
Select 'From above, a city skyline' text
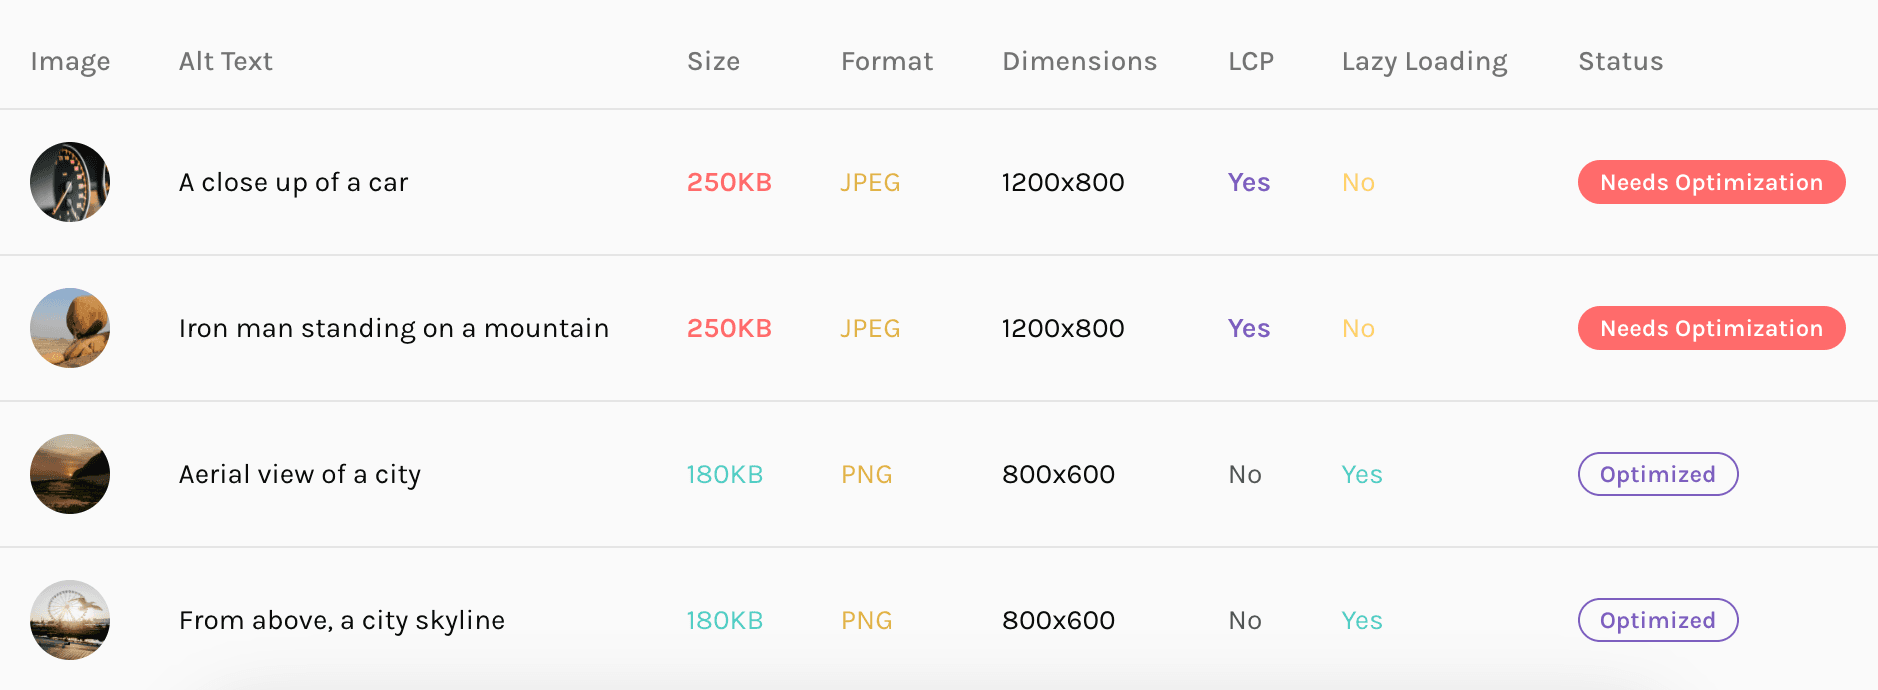click(342, 621)
